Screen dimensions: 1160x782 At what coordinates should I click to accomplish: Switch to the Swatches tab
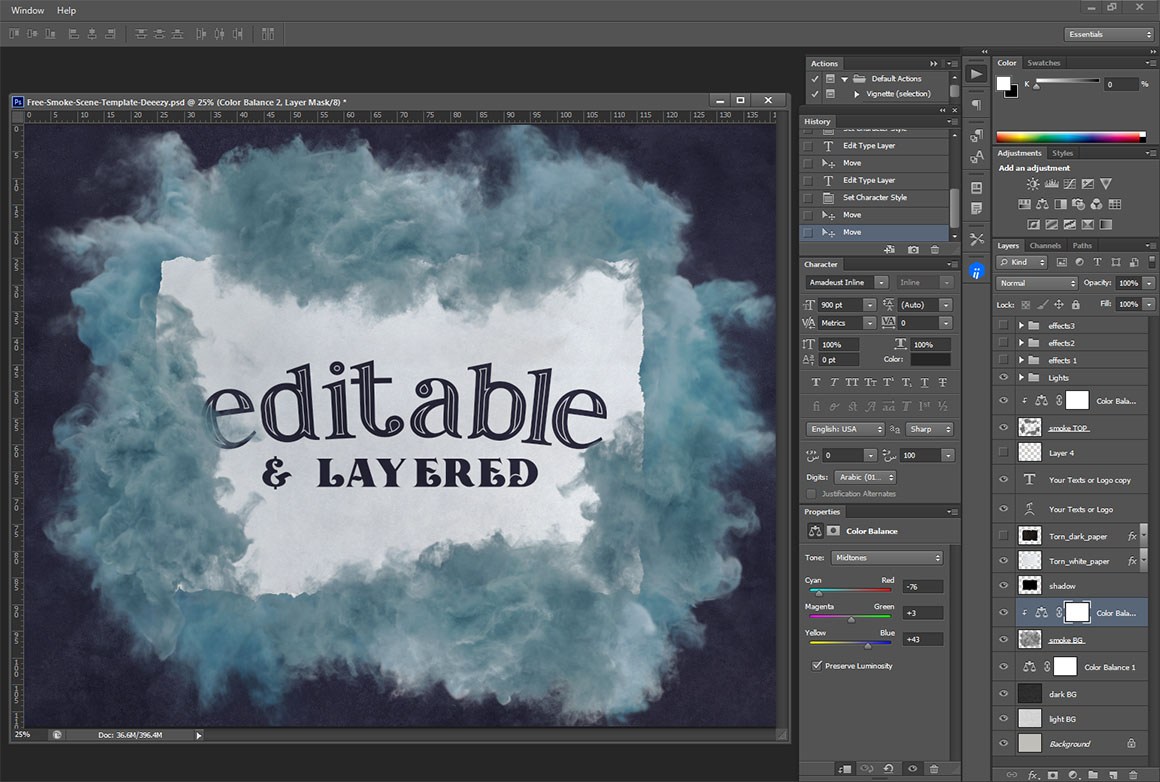[x=1044, y=63]
